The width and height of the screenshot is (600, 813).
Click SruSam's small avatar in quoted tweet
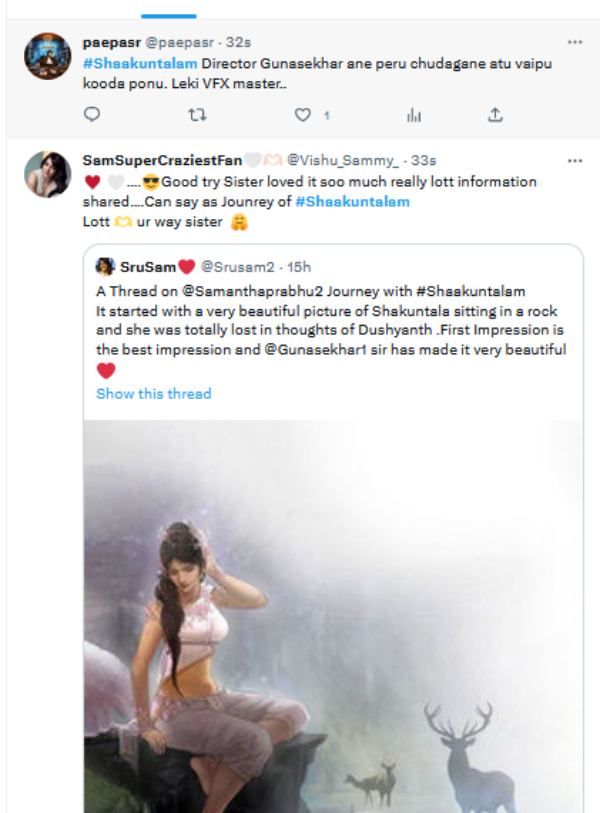tap(105, 266)
